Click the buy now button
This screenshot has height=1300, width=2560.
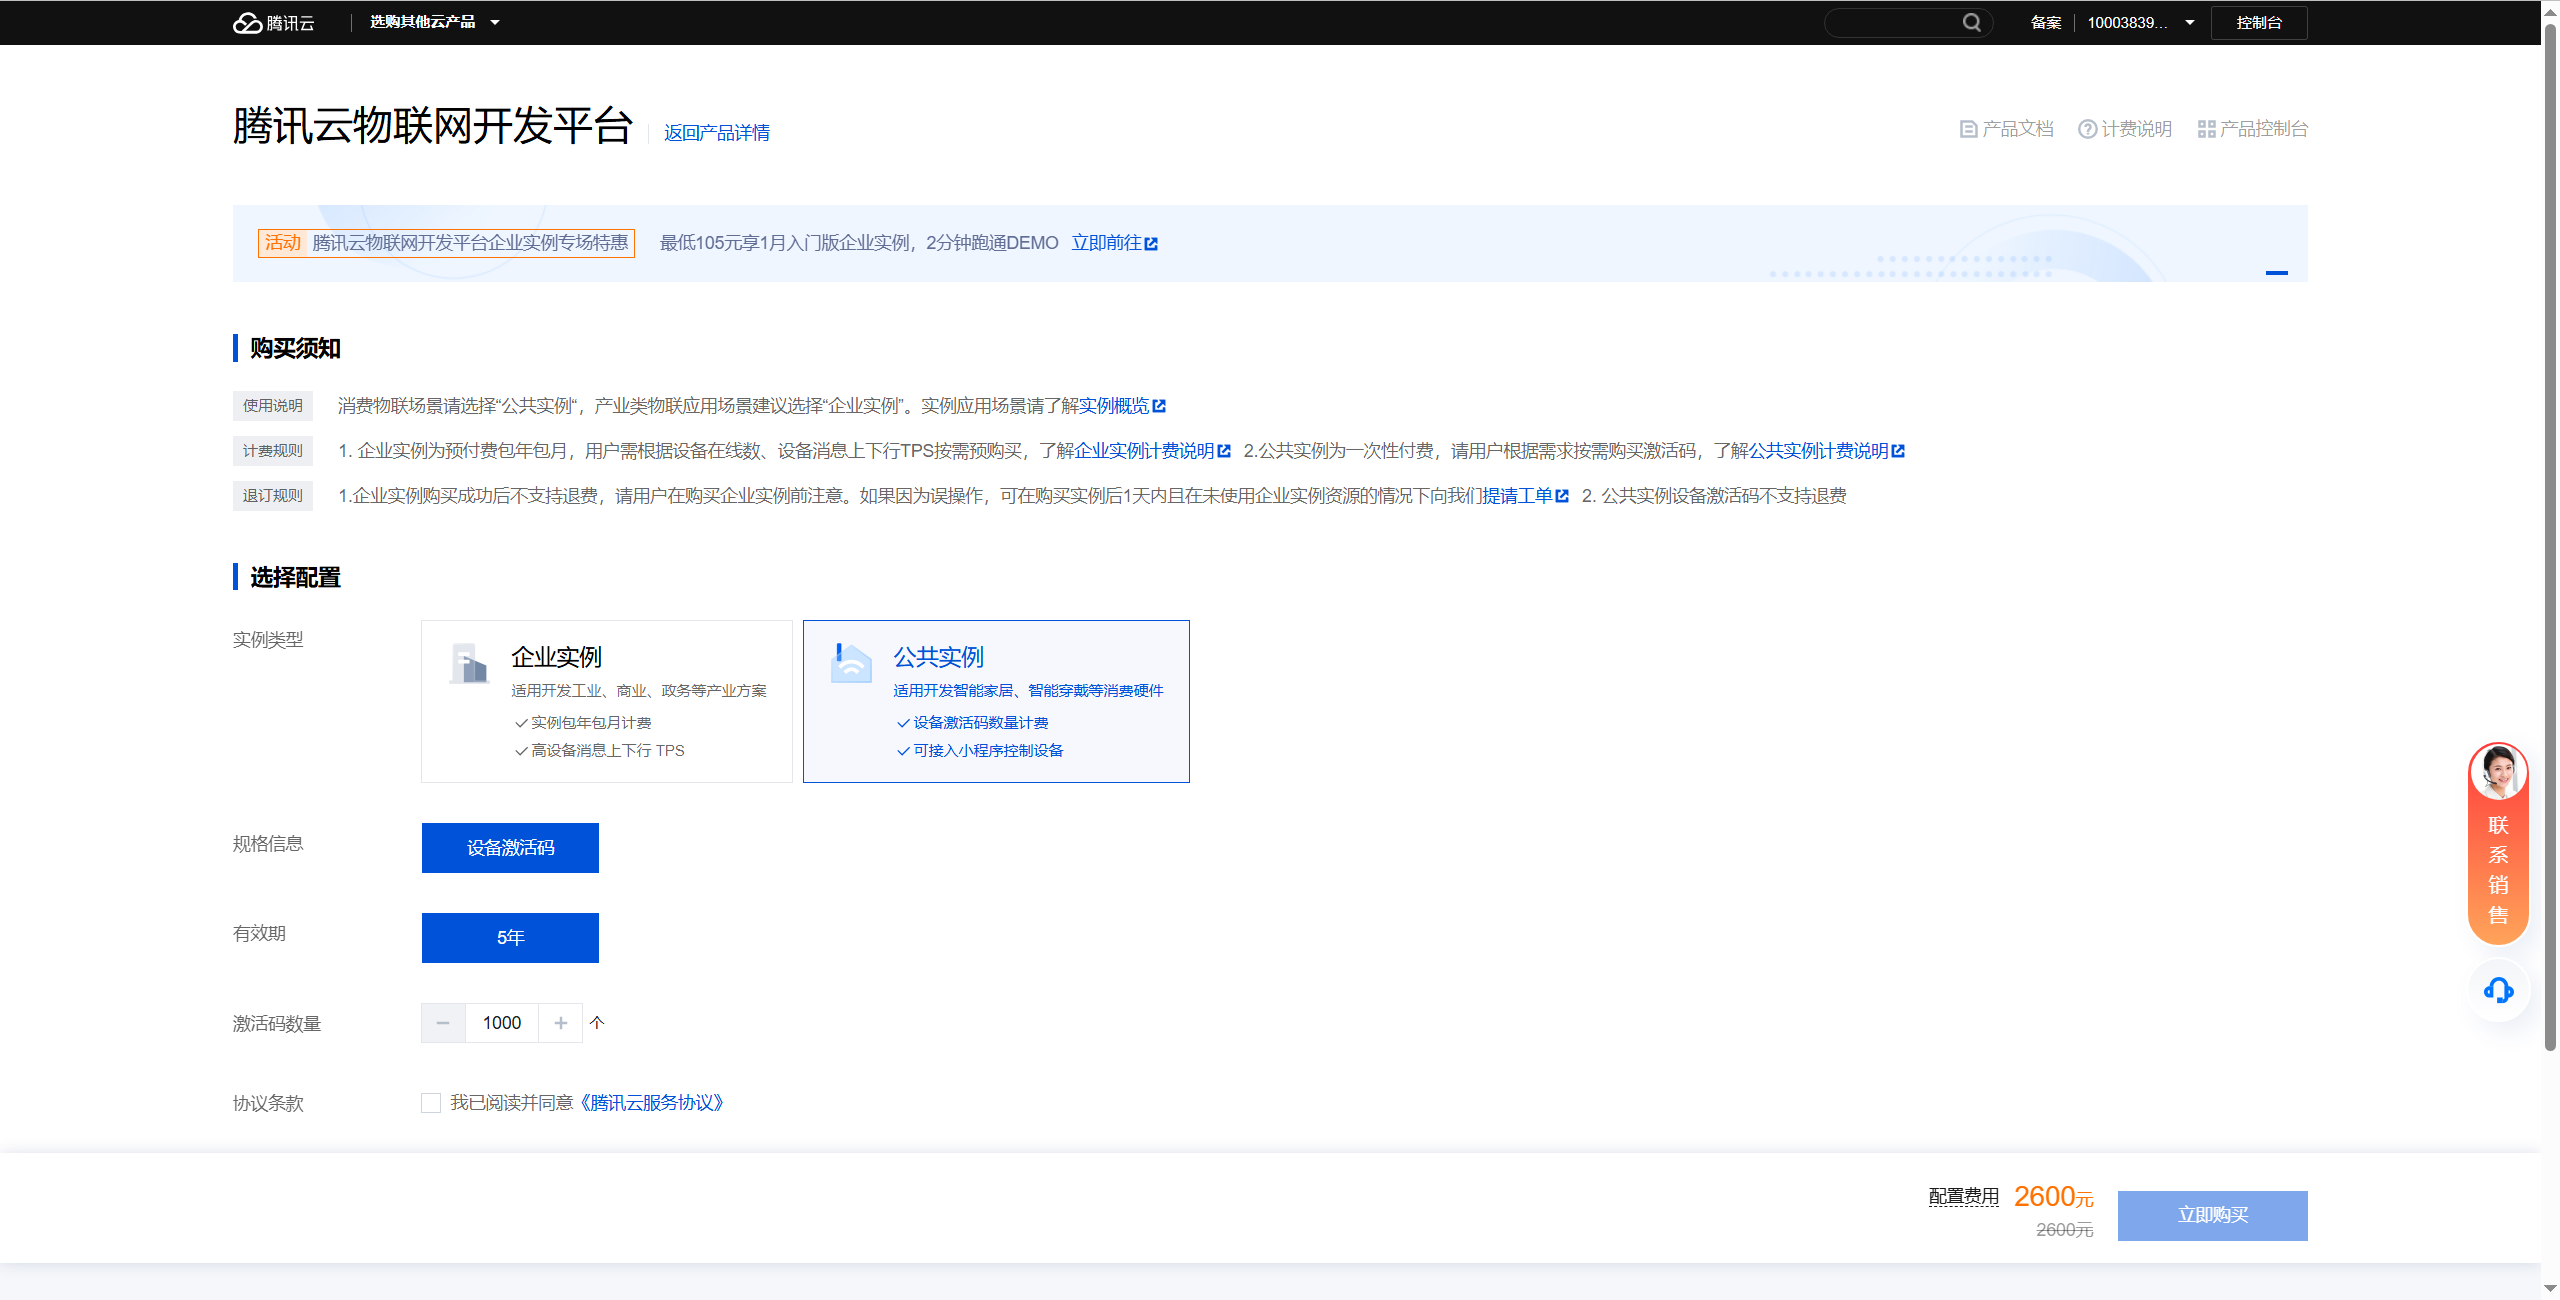click(x=2212, y=1215)
